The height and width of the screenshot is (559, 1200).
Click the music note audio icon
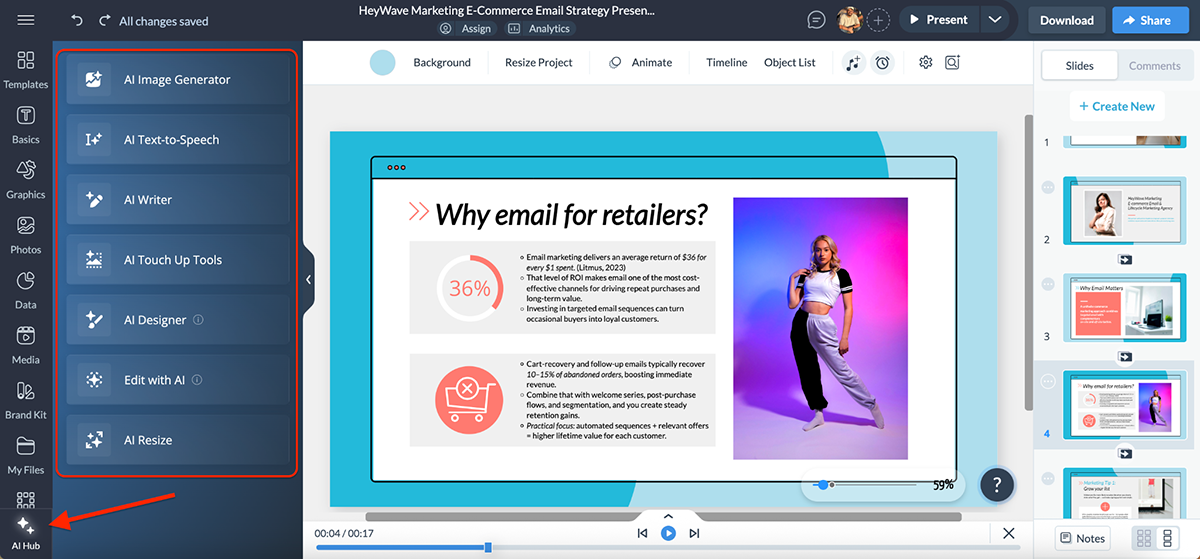(852, 63)
